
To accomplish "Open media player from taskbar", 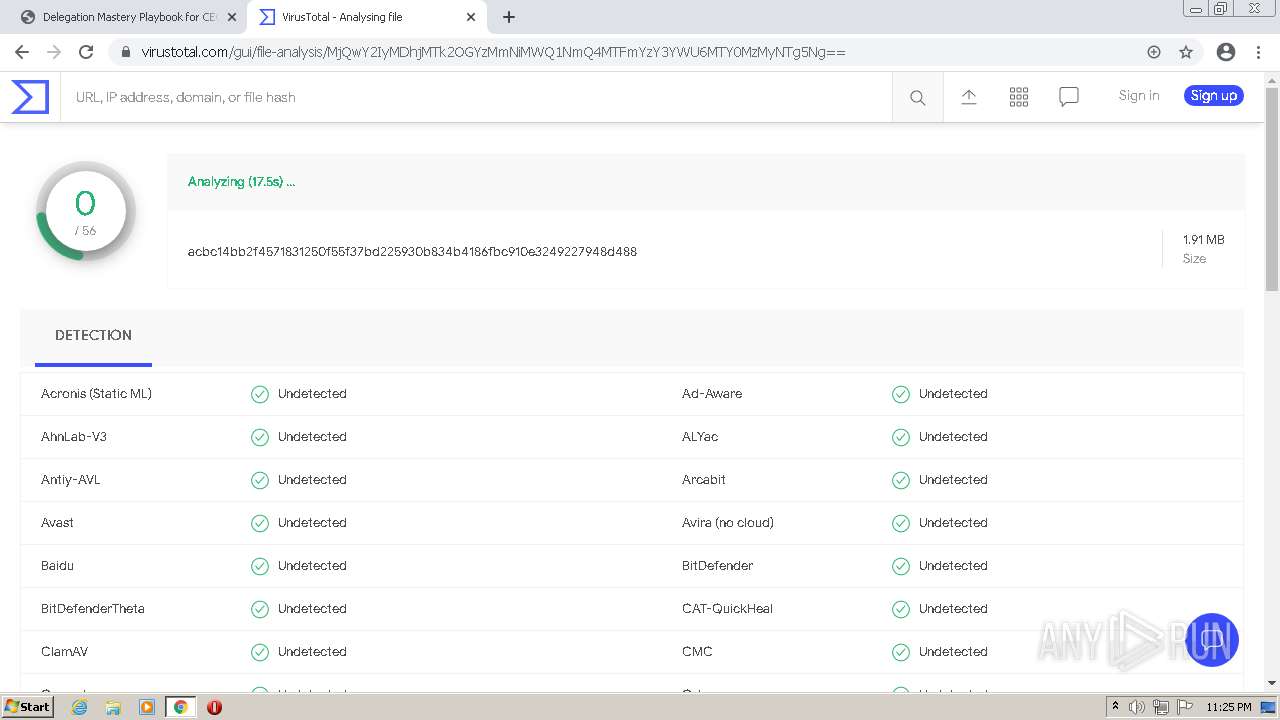I will coord(147,707).
